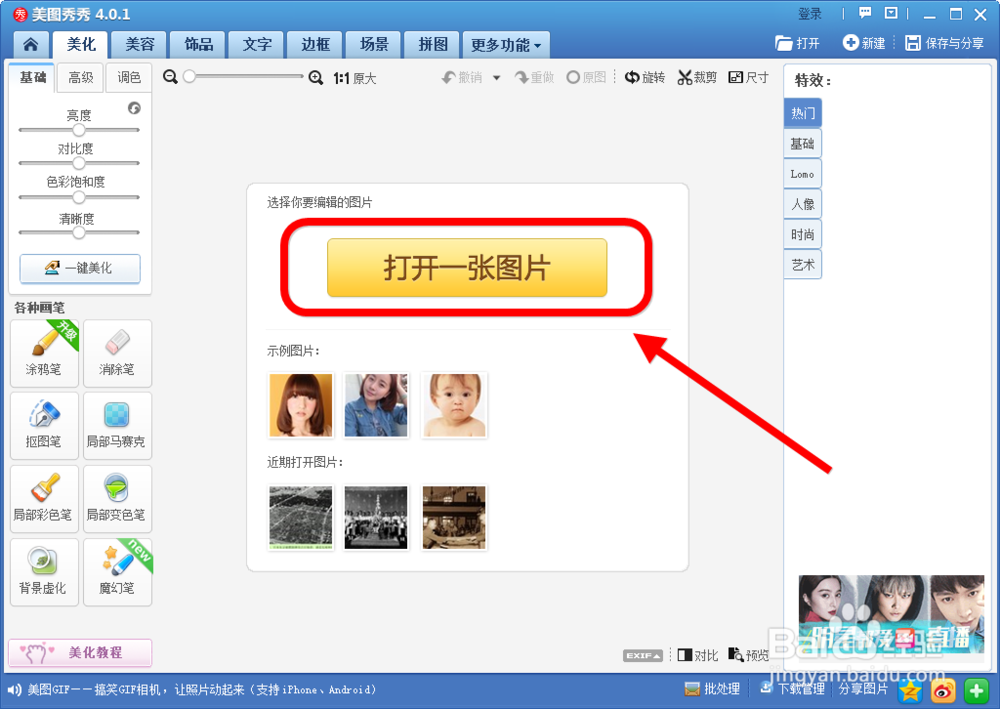Click the zoom in magnifier icon
Screen dimensions: 1000x709
[316, 78]
